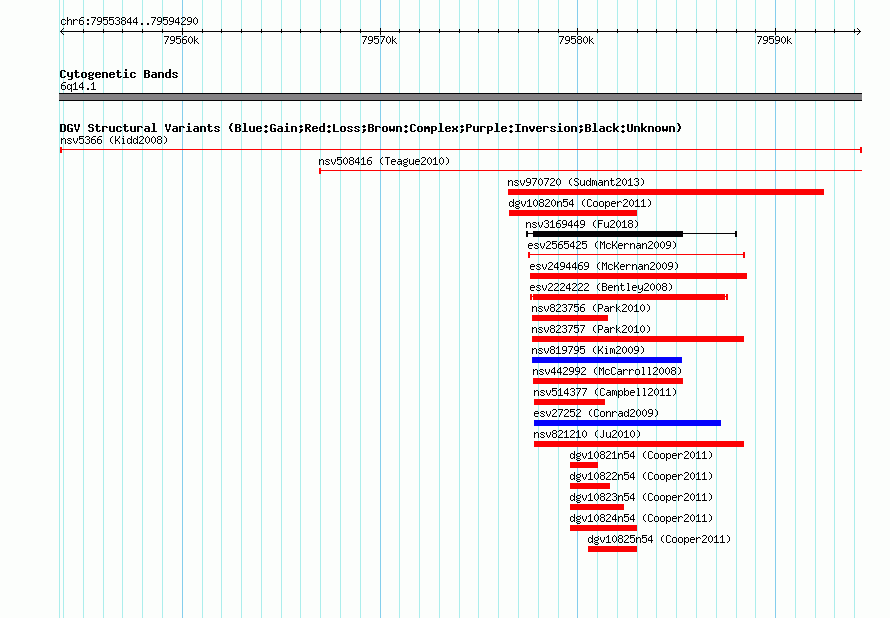Click the nsv5366 (Kidd2008) variant label

tap(114, 140)
